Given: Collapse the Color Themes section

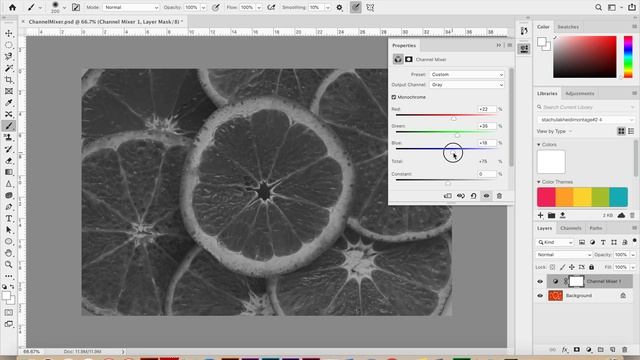Looking at the screenshot, I should click(539, 182).
